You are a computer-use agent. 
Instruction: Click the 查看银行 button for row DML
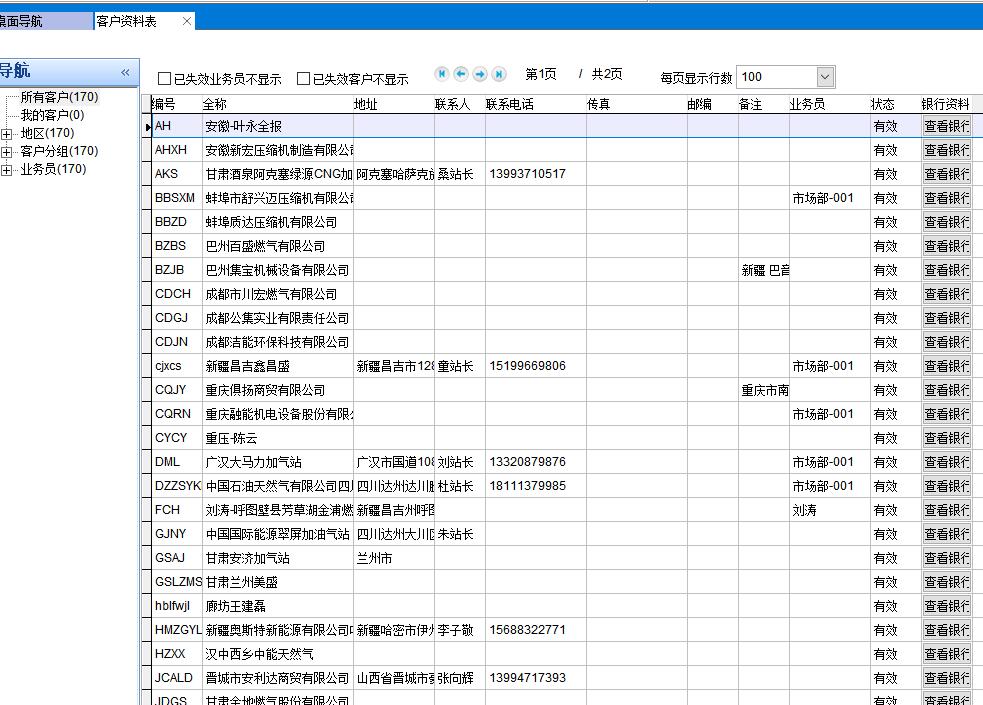pyautogui.click(x=946, y=462)
